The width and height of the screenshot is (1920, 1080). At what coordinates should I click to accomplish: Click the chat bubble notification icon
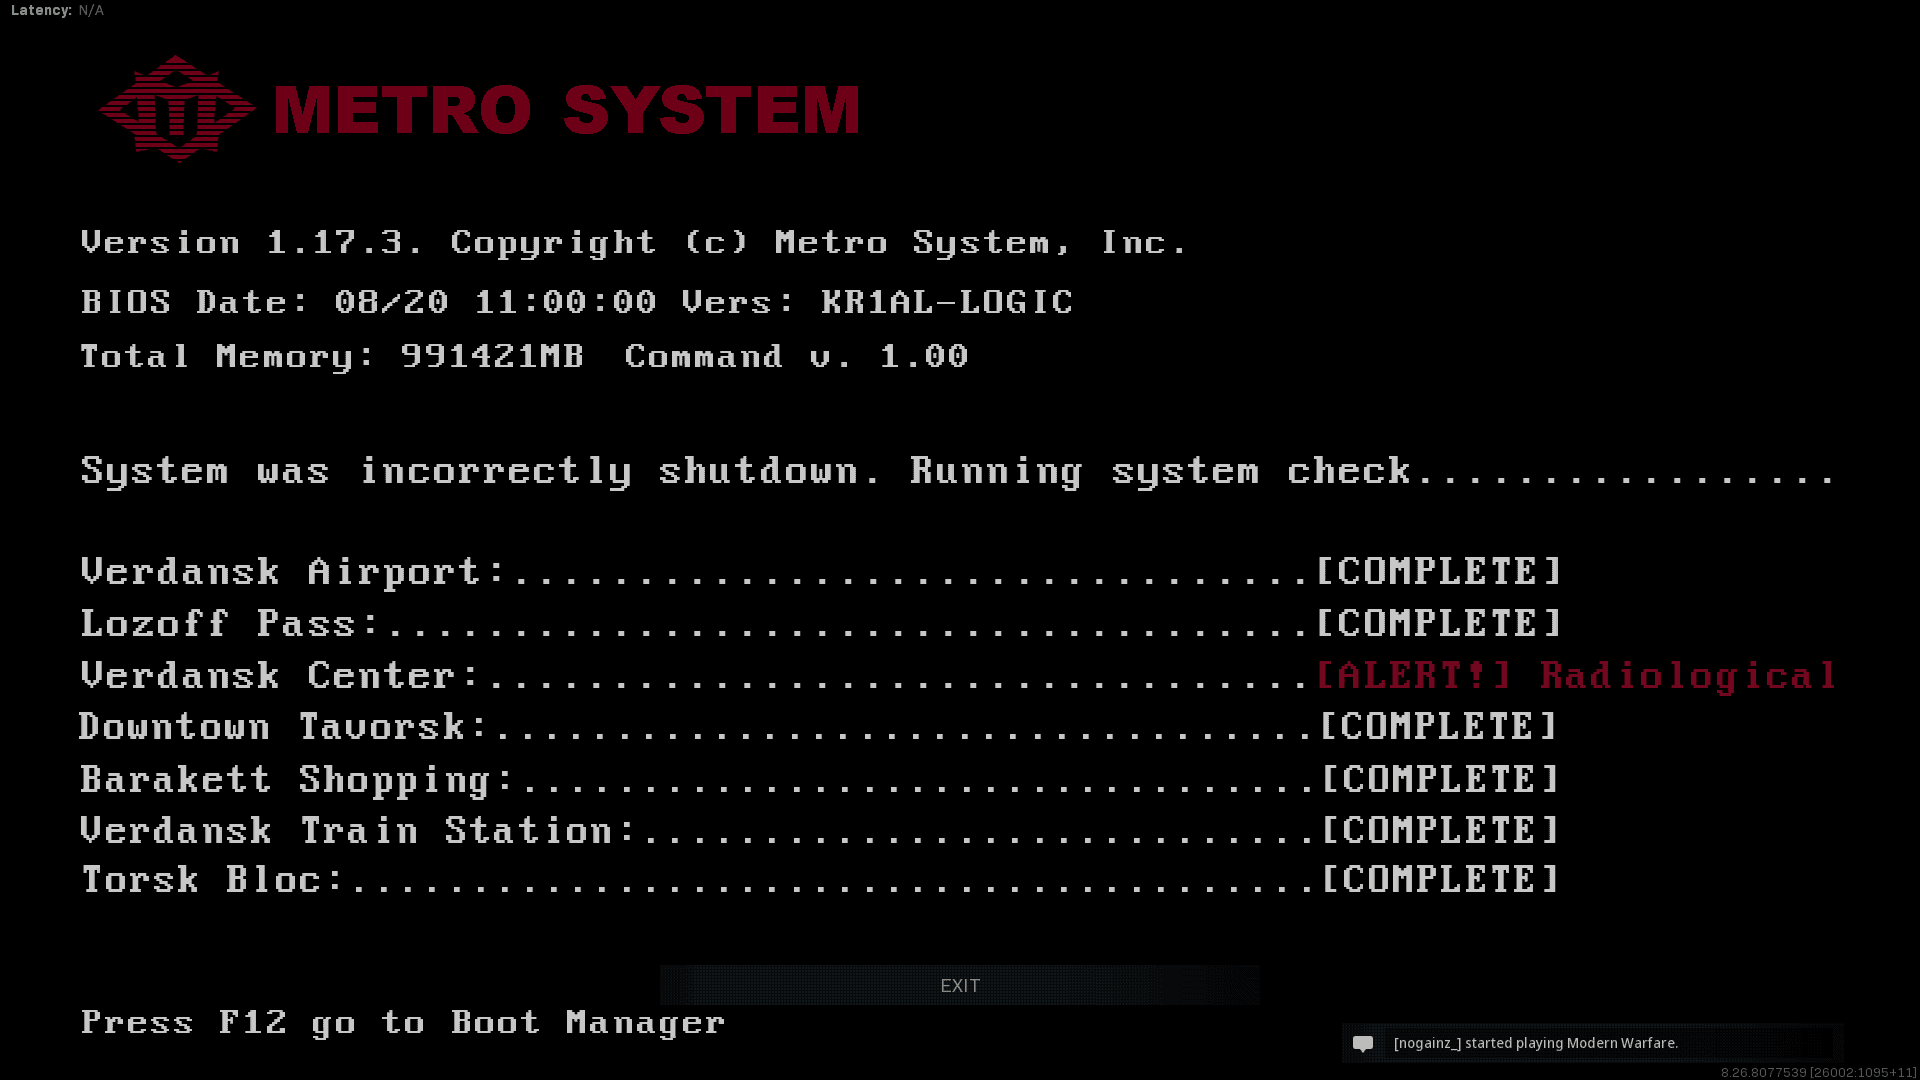coord(1363,1043)
